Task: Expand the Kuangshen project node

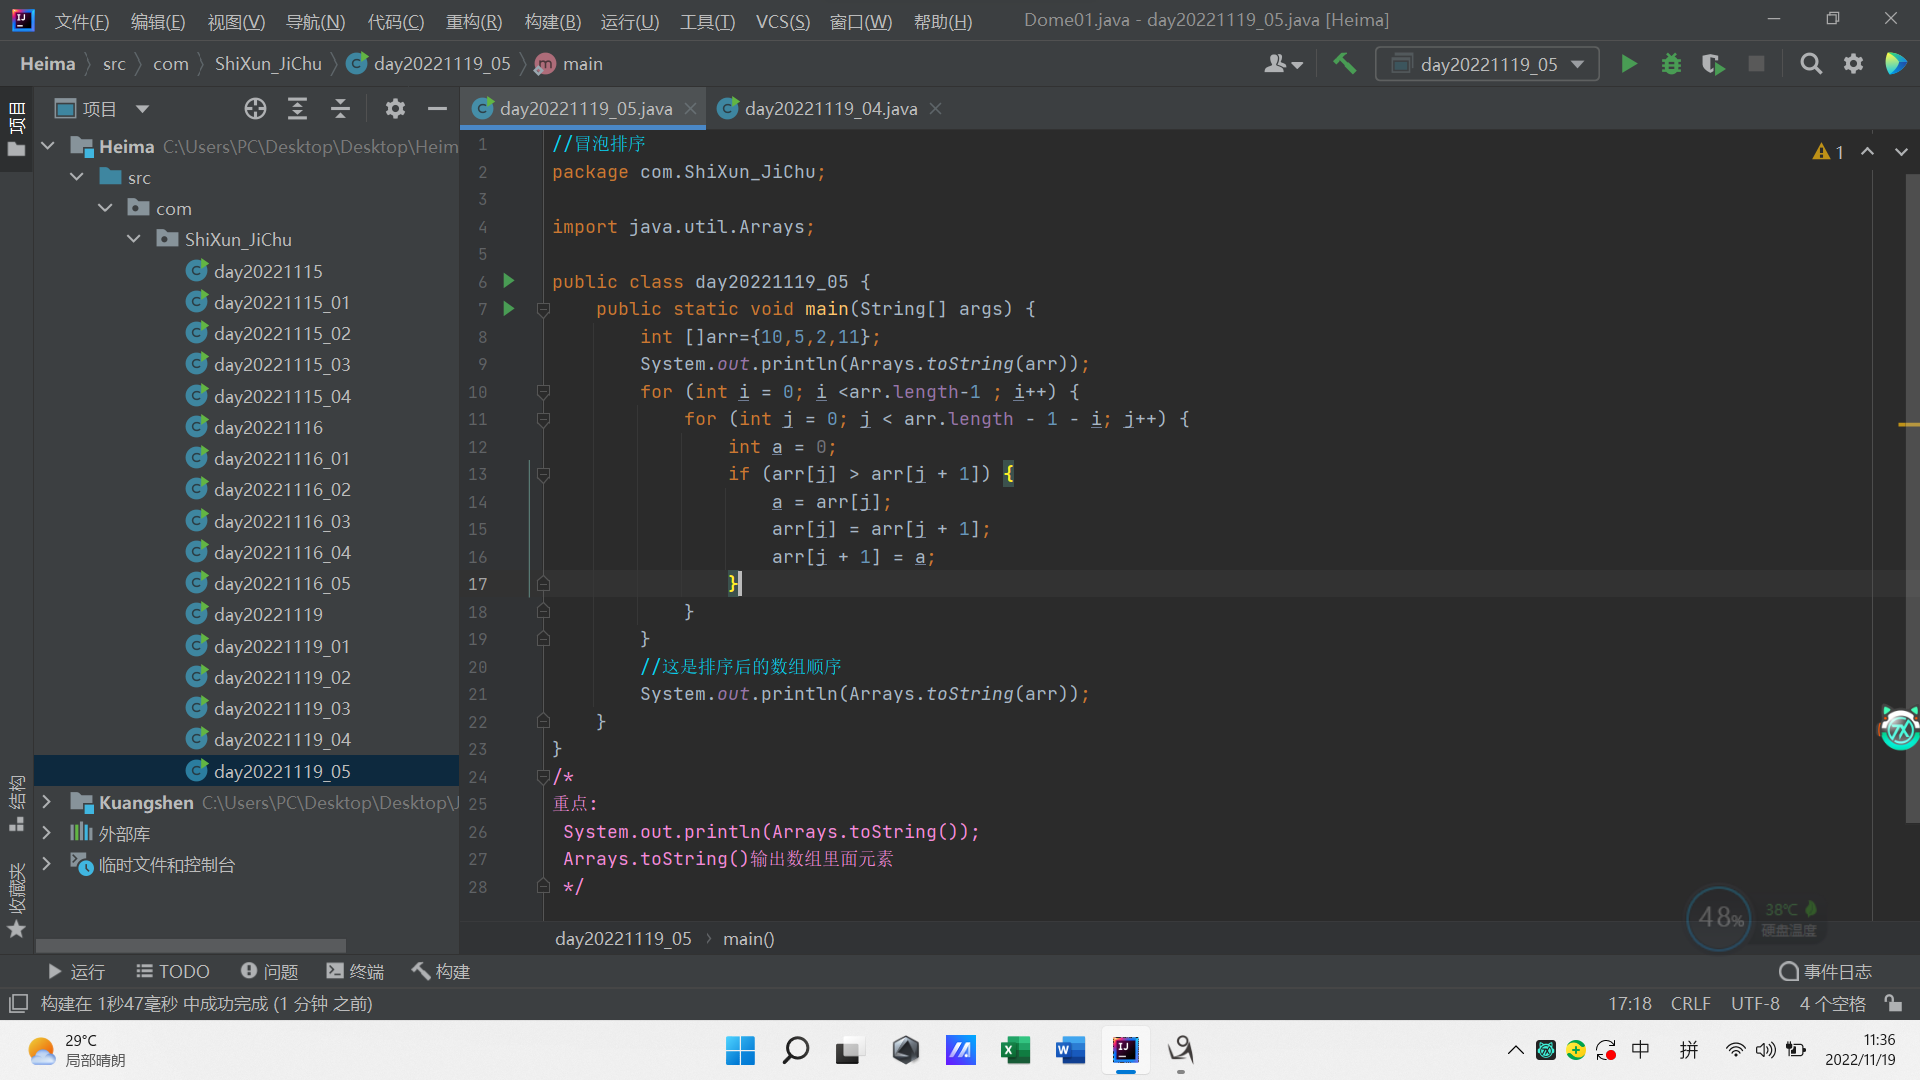Action: (x=46, y=802)
